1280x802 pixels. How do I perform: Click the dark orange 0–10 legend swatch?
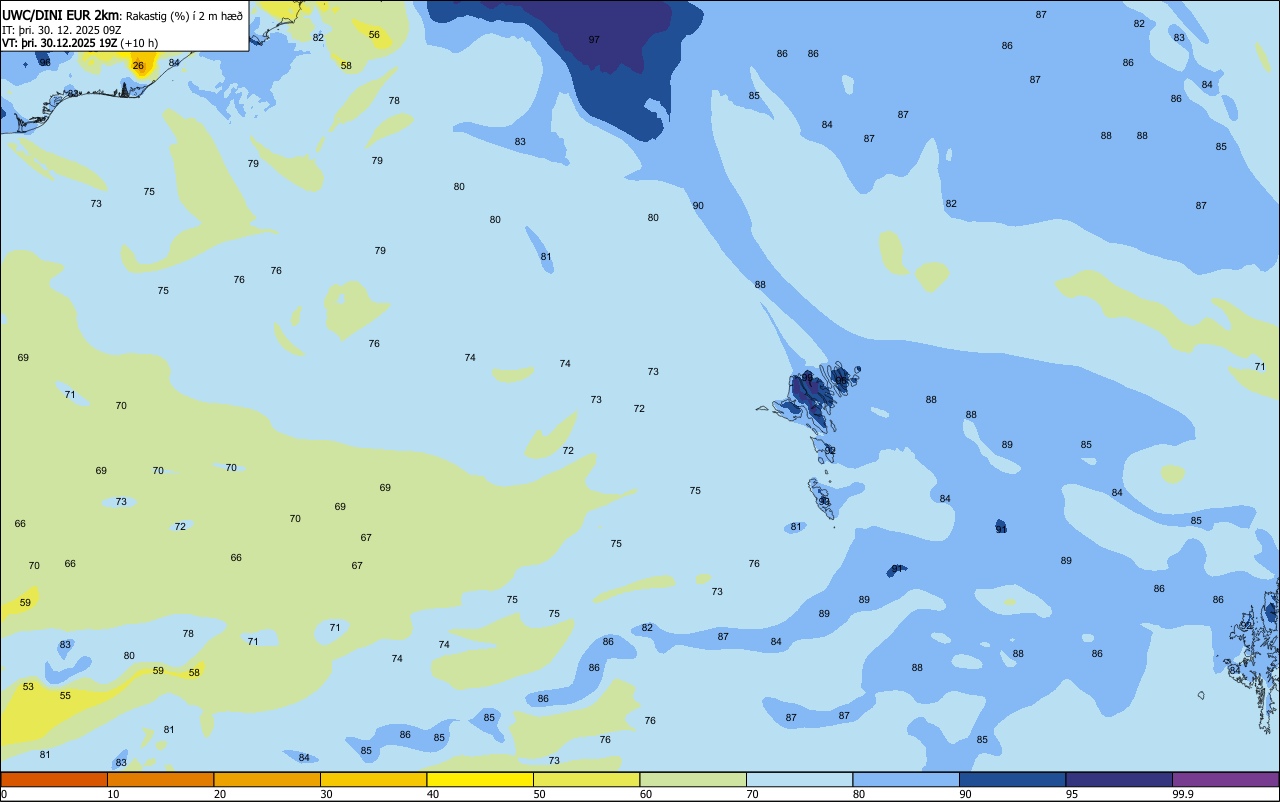pos(54,779)
